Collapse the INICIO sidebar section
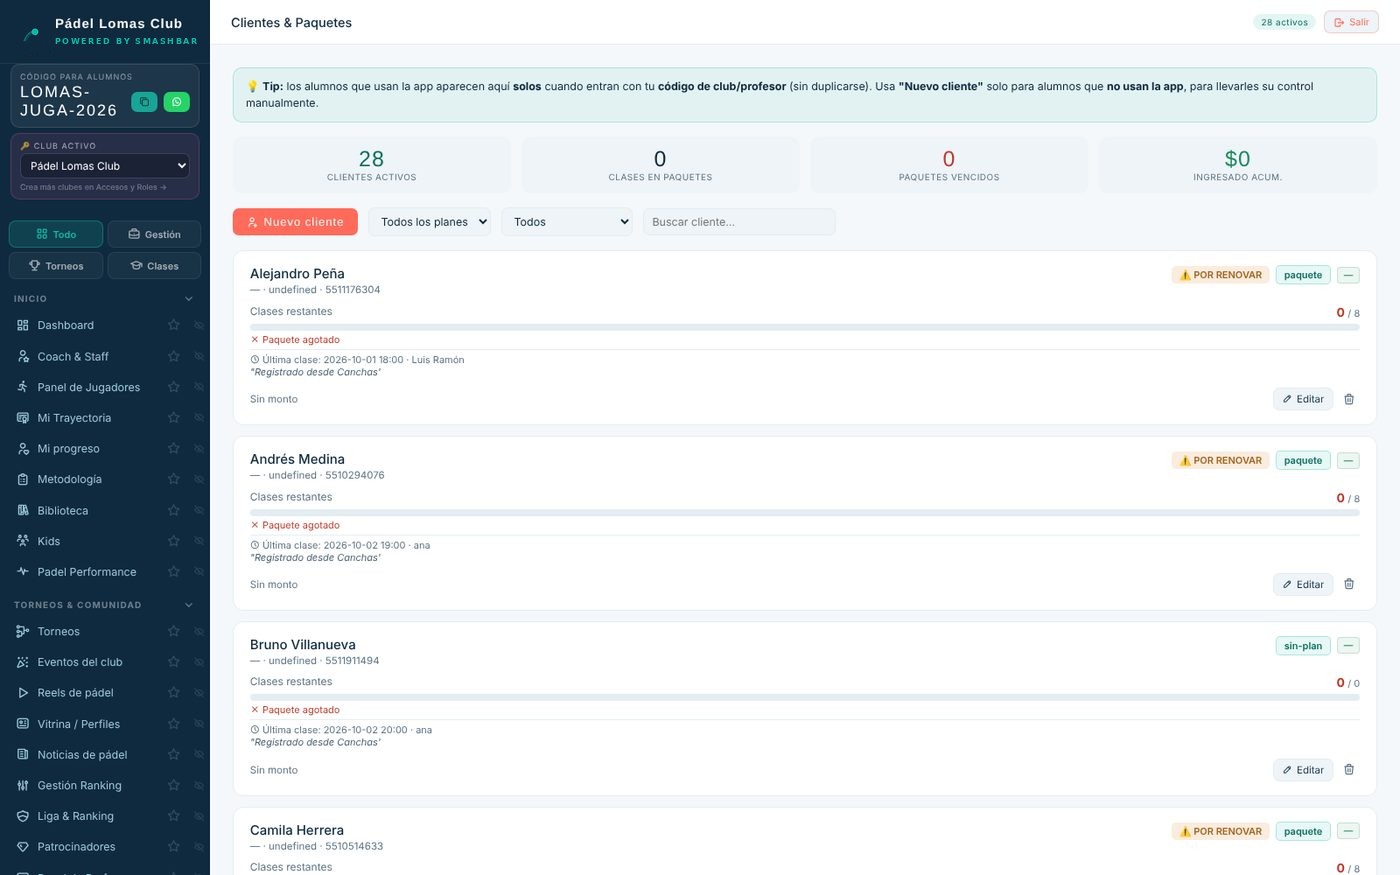Viewport: 1400px width, 875px height. click(x=189, y=299)
